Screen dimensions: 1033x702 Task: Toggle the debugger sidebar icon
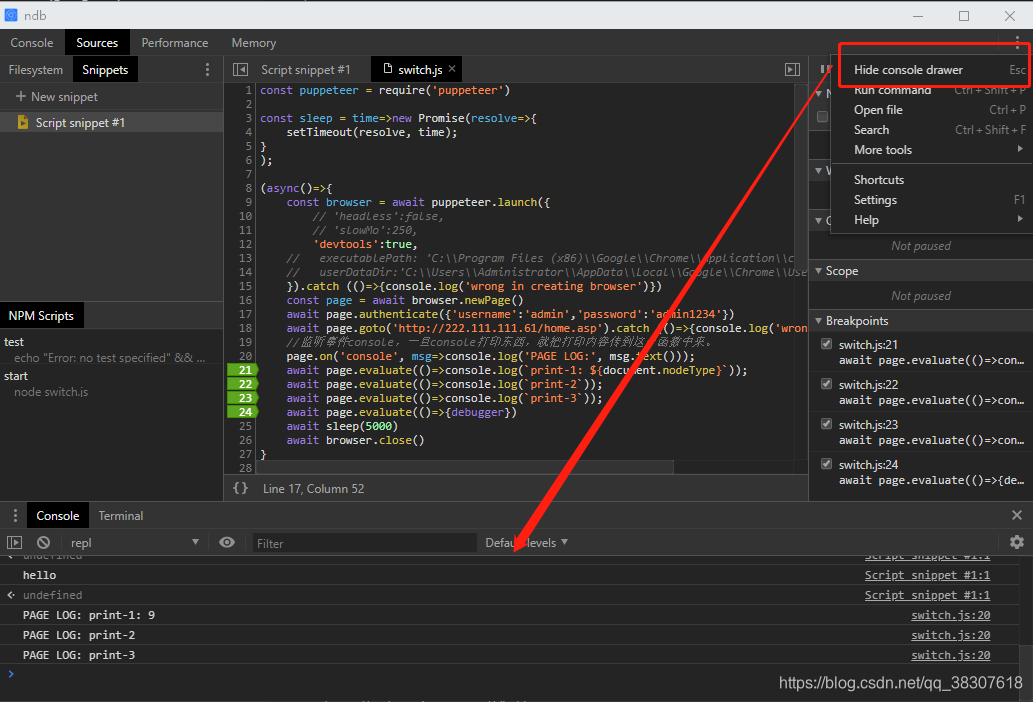[x=793, y=70]
